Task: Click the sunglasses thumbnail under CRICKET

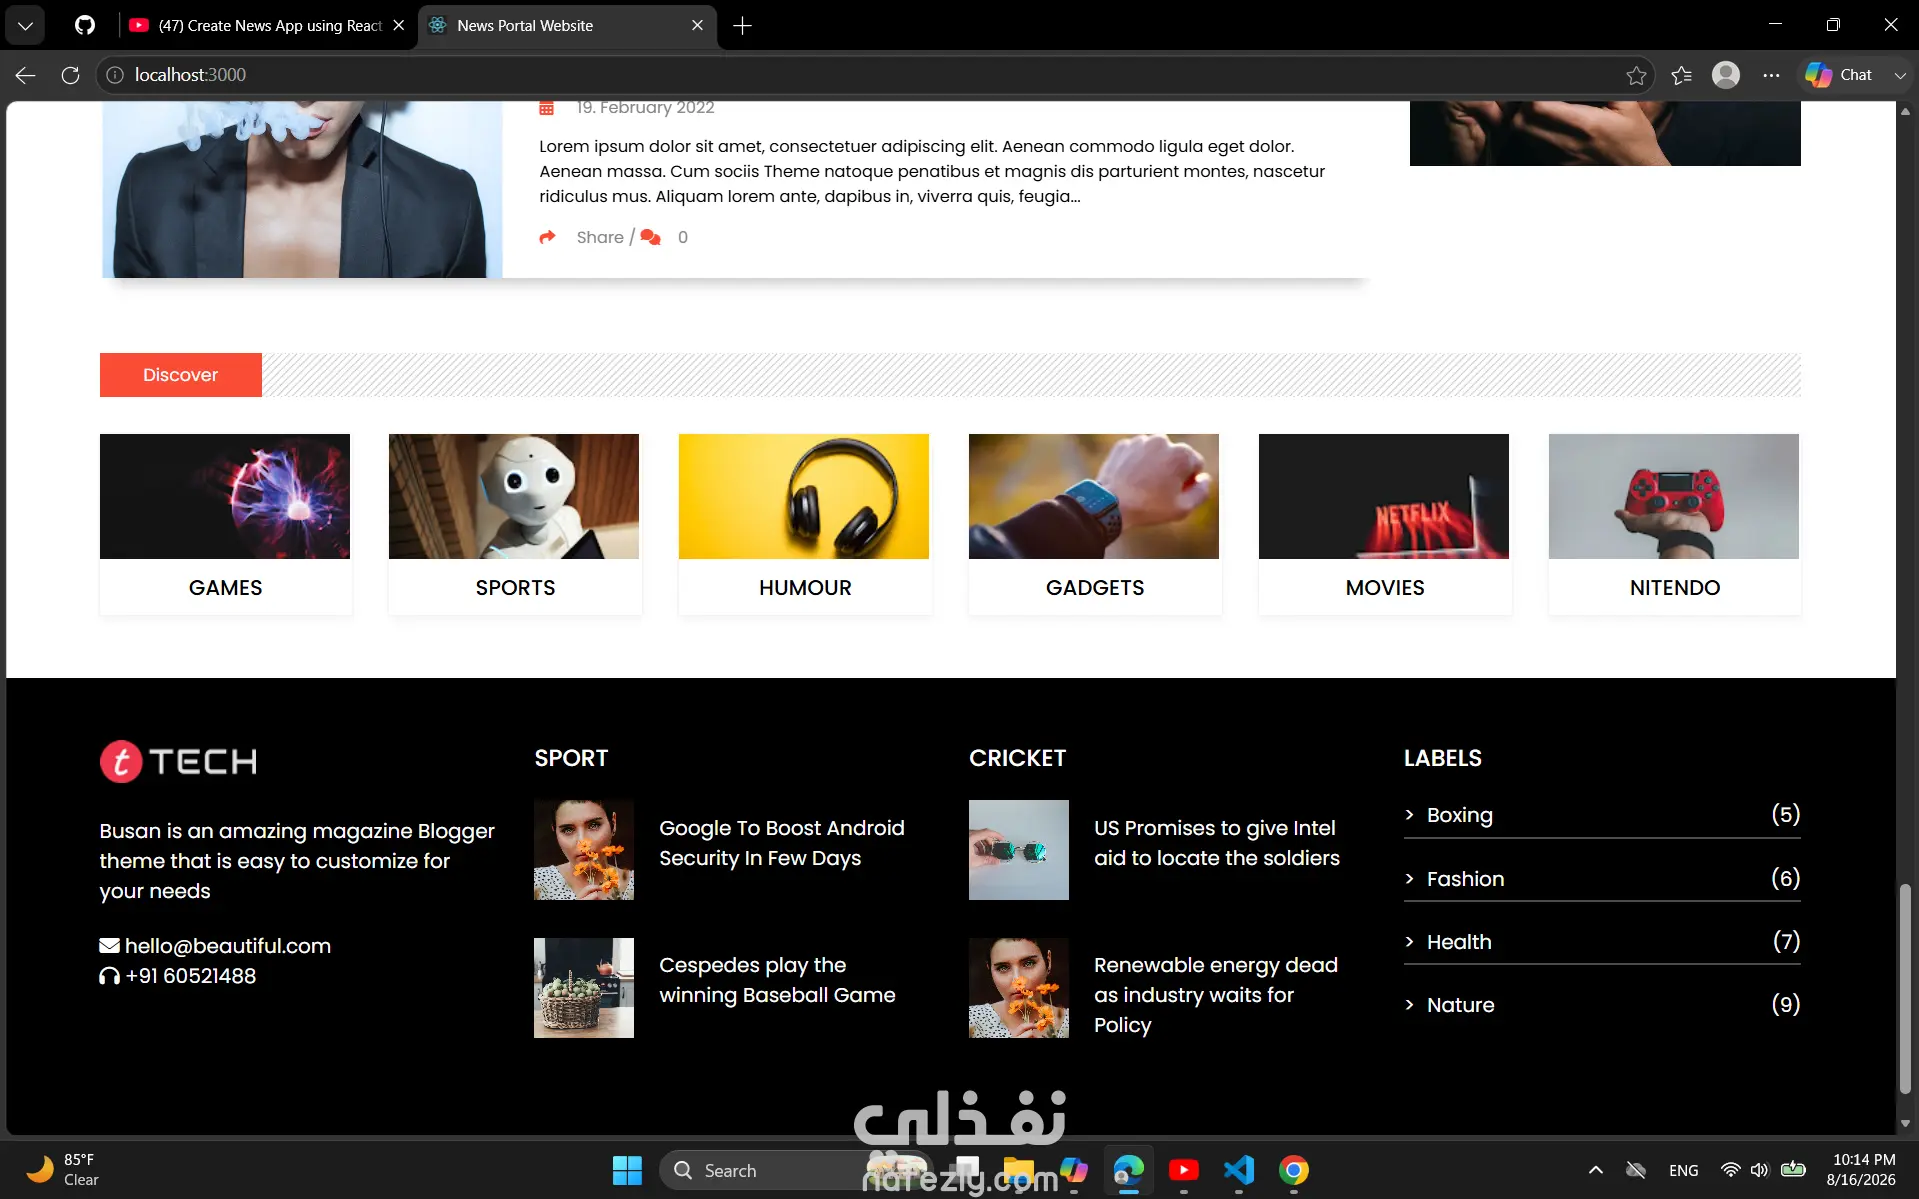Action: (x=1019, y=850)
